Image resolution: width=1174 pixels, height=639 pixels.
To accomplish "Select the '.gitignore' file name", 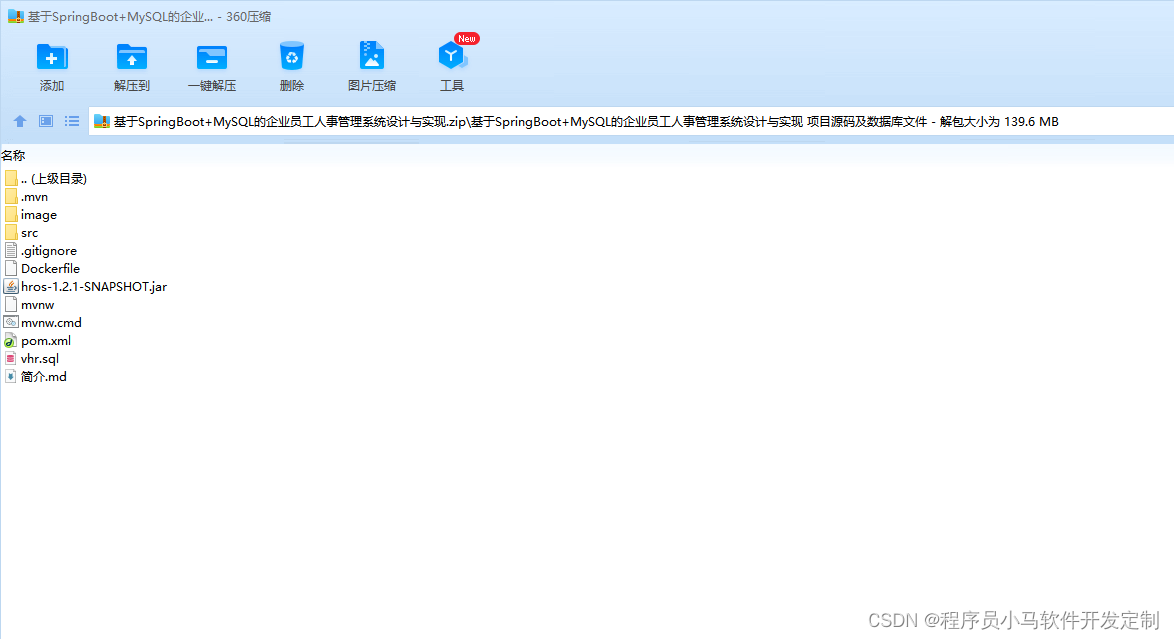I will point(49,251).
